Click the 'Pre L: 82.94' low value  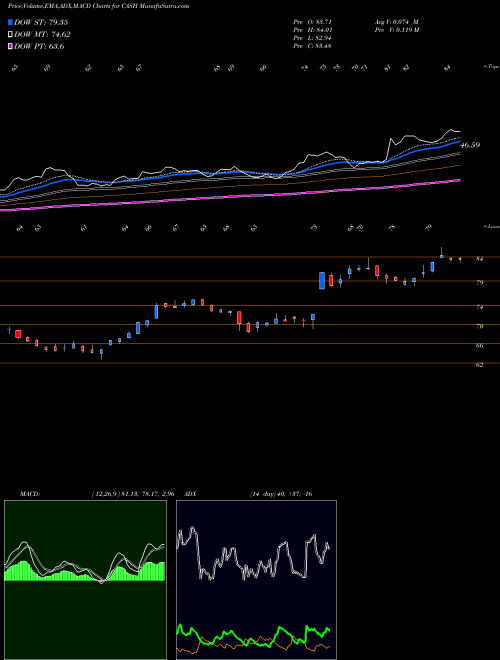(312, 38)
